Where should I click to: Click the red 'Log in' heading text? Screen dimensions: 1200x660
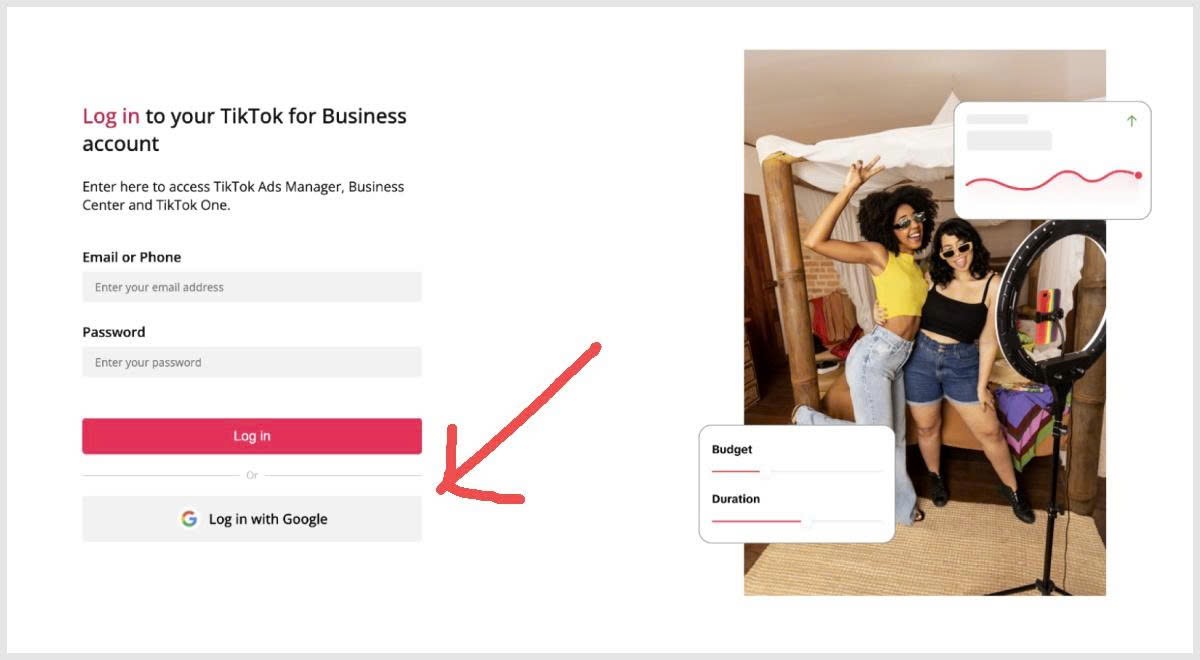click(x=111, y=116)
